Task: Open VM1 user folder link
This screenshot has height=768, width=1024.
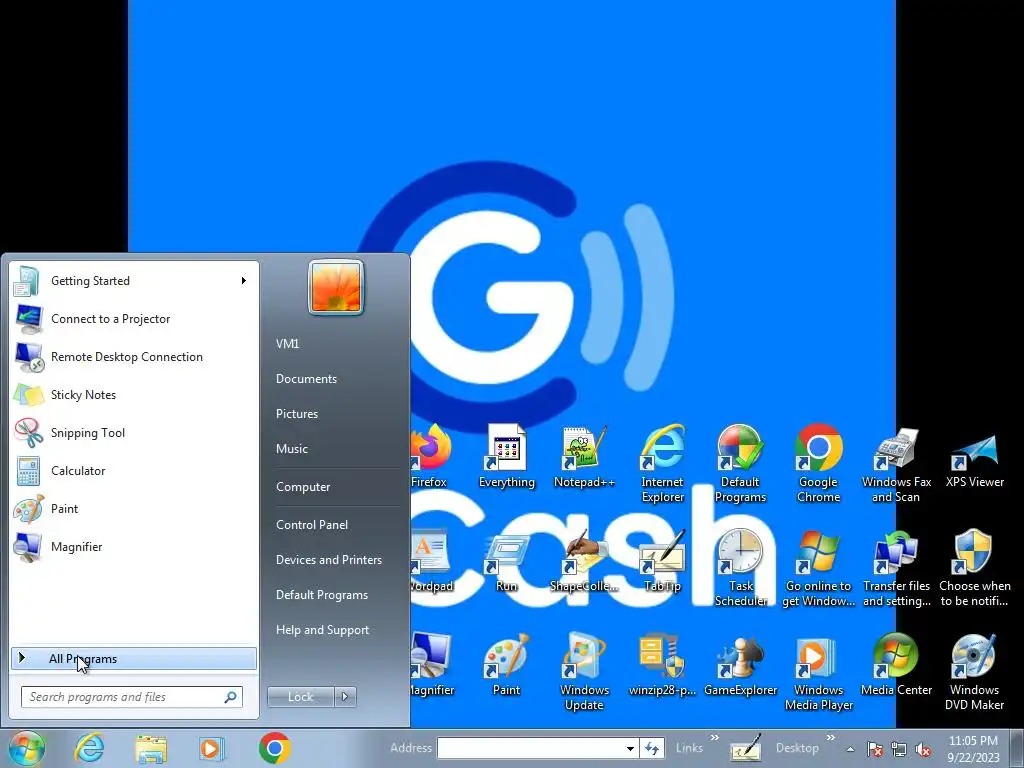Action: click(x=287, y=344)
